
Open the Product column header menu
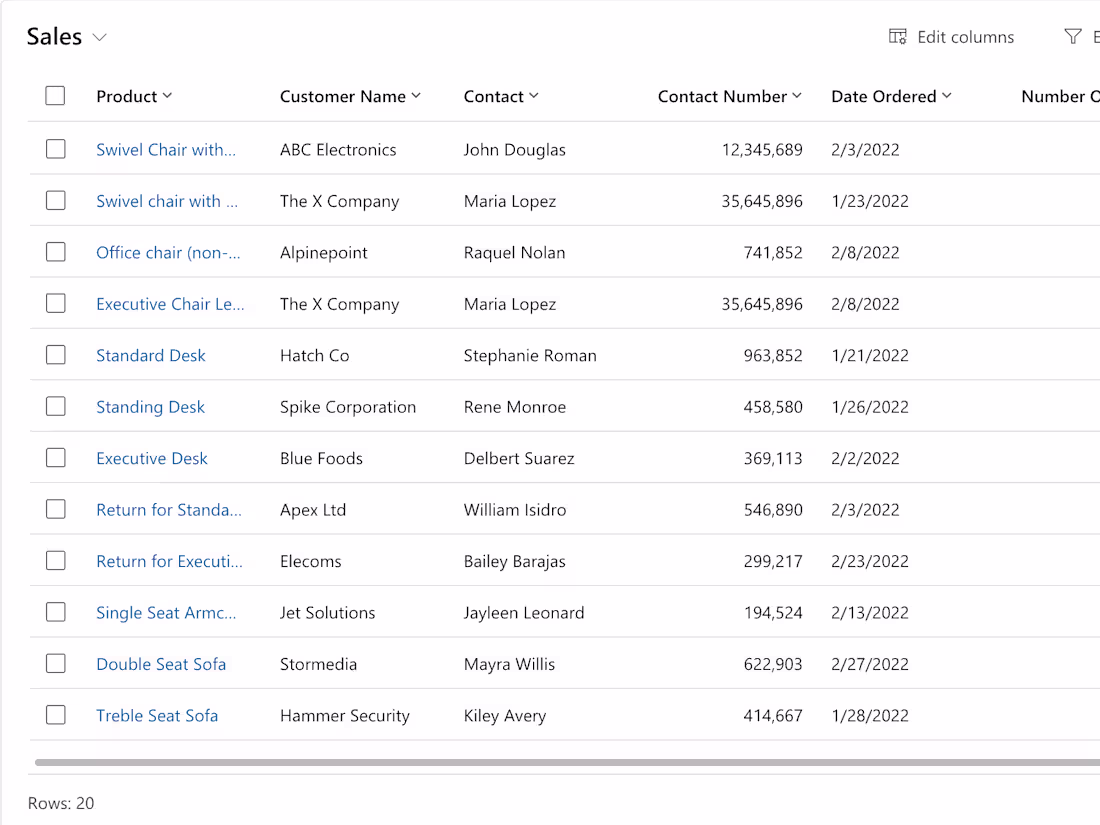tap(170, 96)
